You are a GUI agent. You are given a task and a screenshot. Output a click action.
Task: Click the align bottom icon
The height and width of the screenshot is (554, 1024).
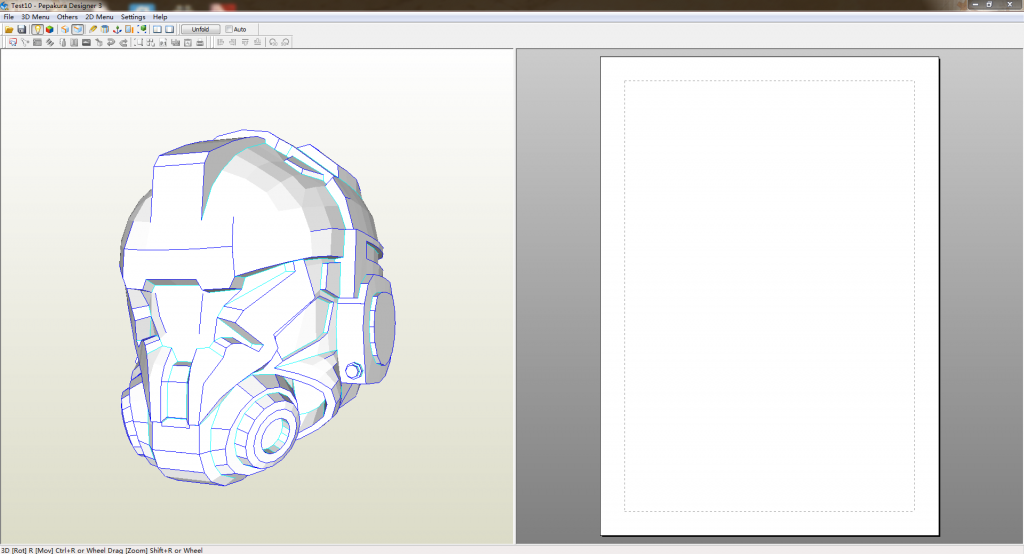257,42
